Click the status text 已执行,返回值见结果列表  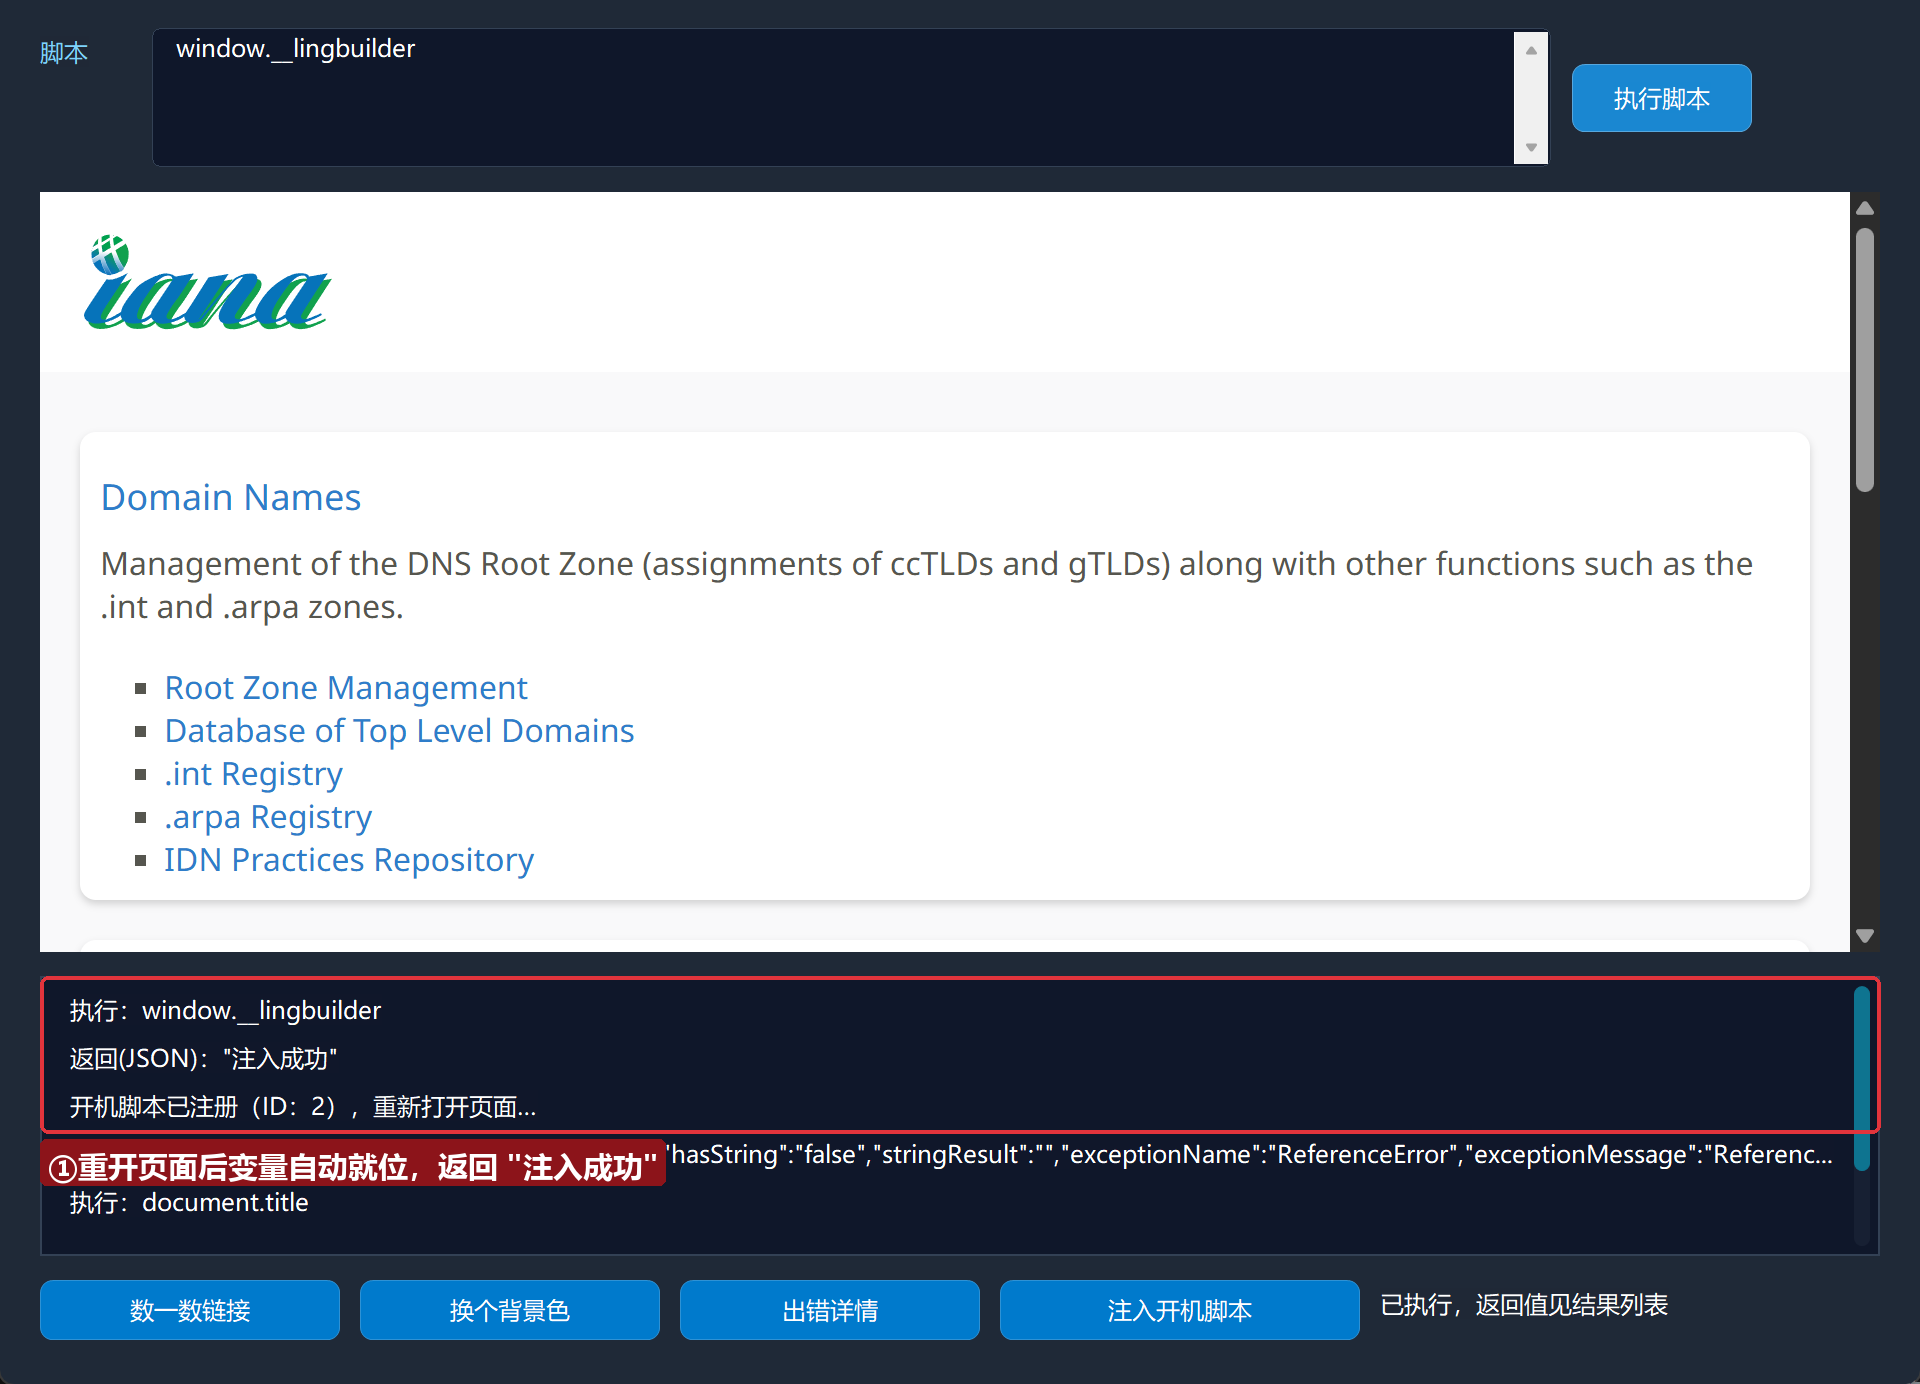[1524, 1305]
